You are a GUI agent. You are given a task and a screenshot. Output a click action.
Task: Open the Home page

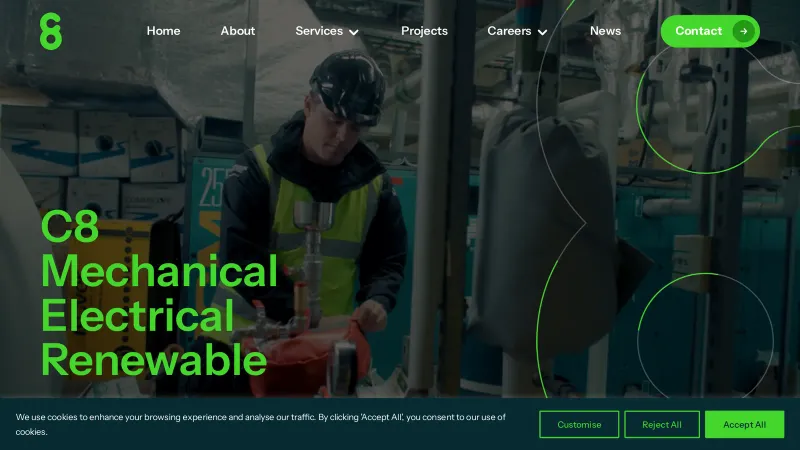[163, 31]
